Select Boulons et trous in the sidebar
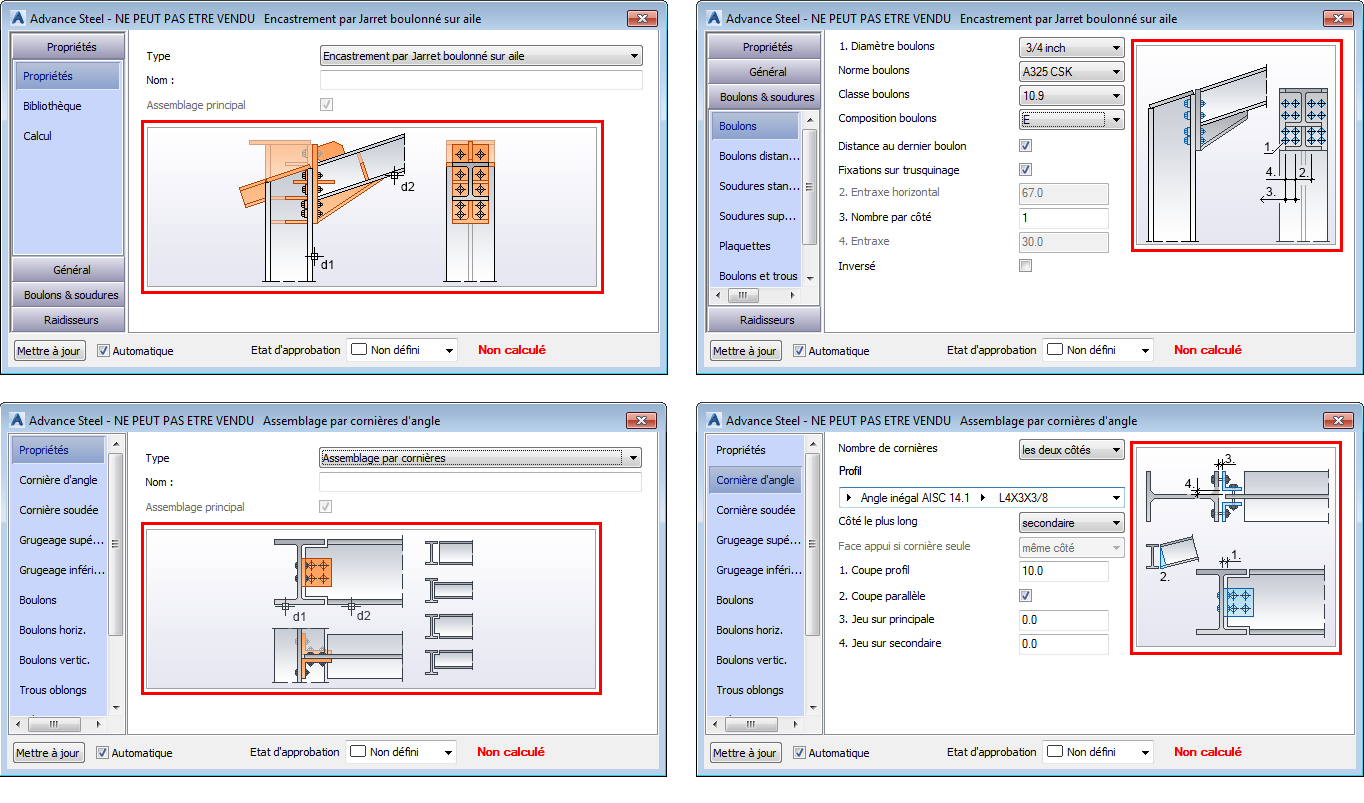Image resolution: width=1364 pixels, height=803 pixels. click(x=755, y=276)
